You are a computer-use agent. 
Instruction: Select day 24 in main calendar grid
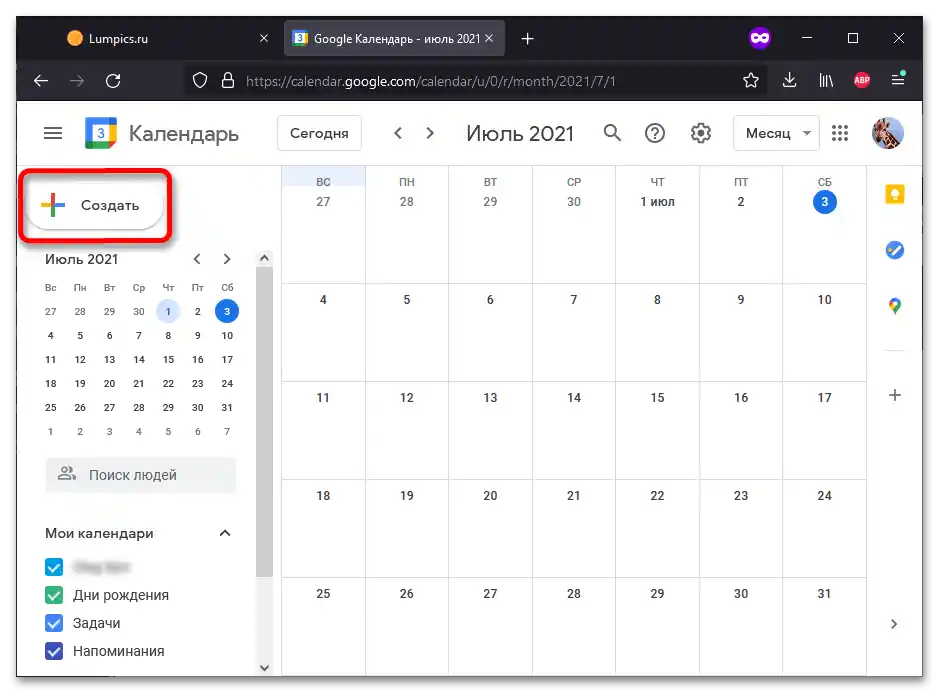click(824, 496)
